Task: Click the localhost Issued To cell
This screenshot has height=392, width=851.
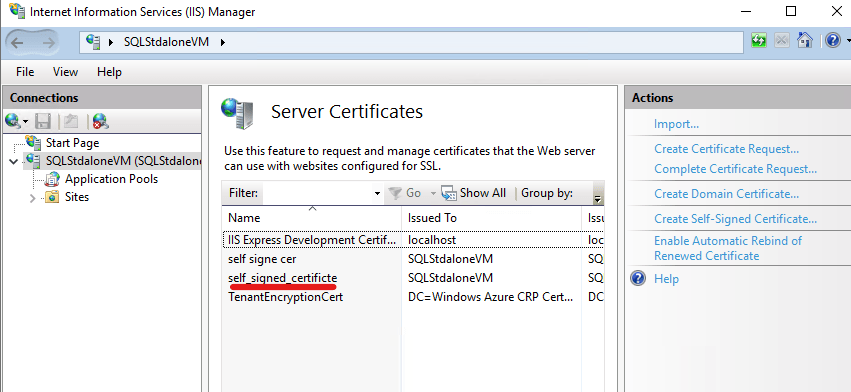Action: (432, 240)
